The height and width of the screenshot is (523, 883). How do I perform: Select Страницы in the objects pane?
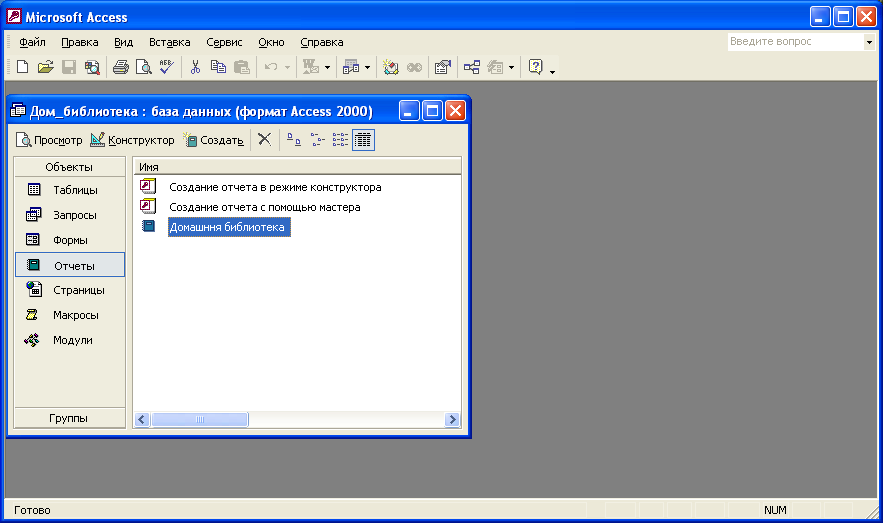pos(70,290)
